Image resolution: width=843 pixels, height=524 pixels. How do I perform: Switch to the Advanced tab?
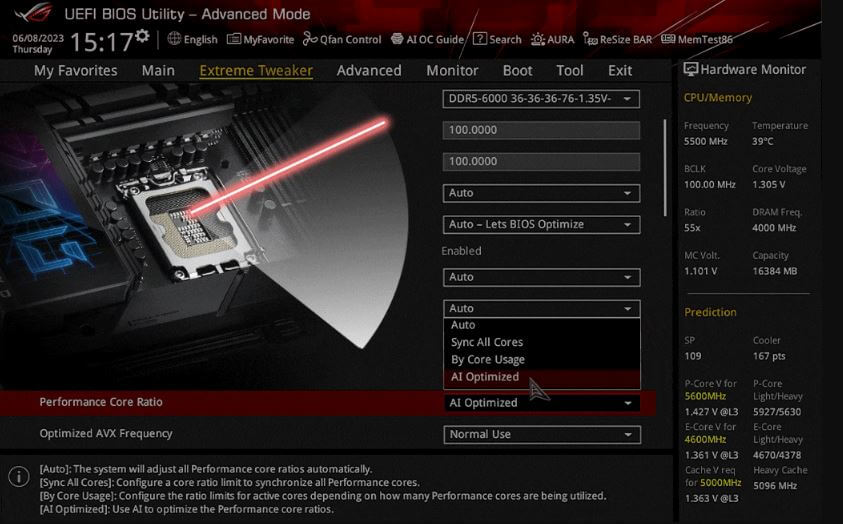(369, 70)
